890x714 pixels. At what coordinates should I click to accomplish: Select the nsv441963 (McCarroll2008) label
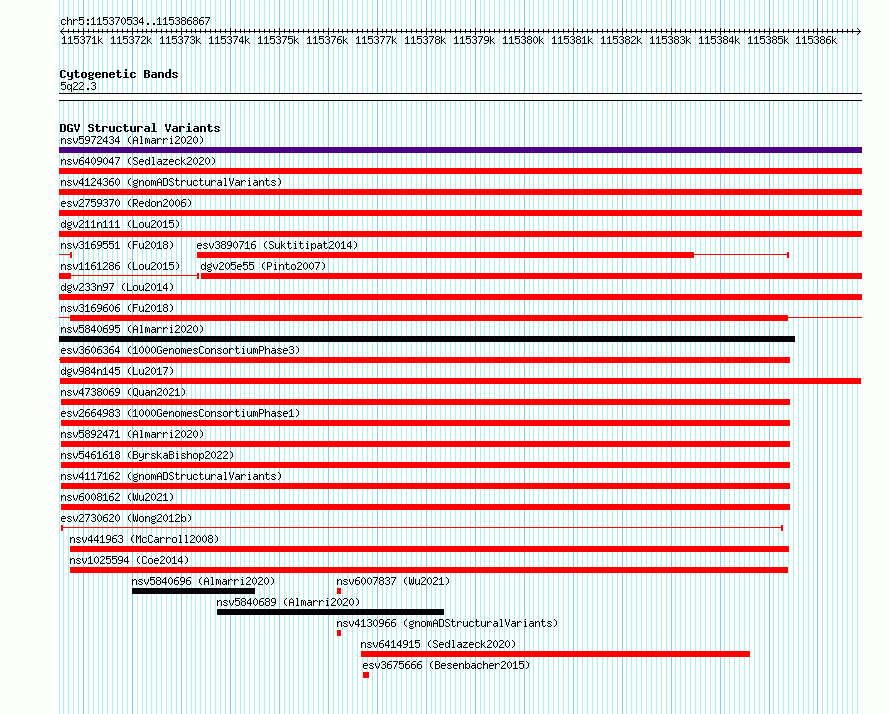click(x=144, y=539)
